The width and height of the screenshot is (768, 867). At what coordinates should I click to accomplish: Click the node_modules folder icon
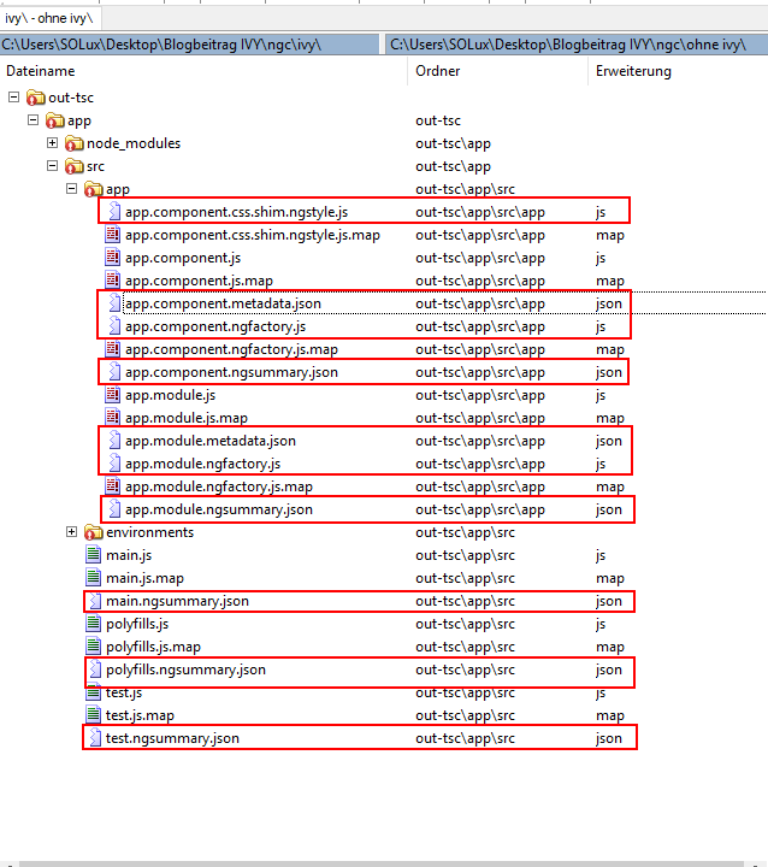click(74, 144)
